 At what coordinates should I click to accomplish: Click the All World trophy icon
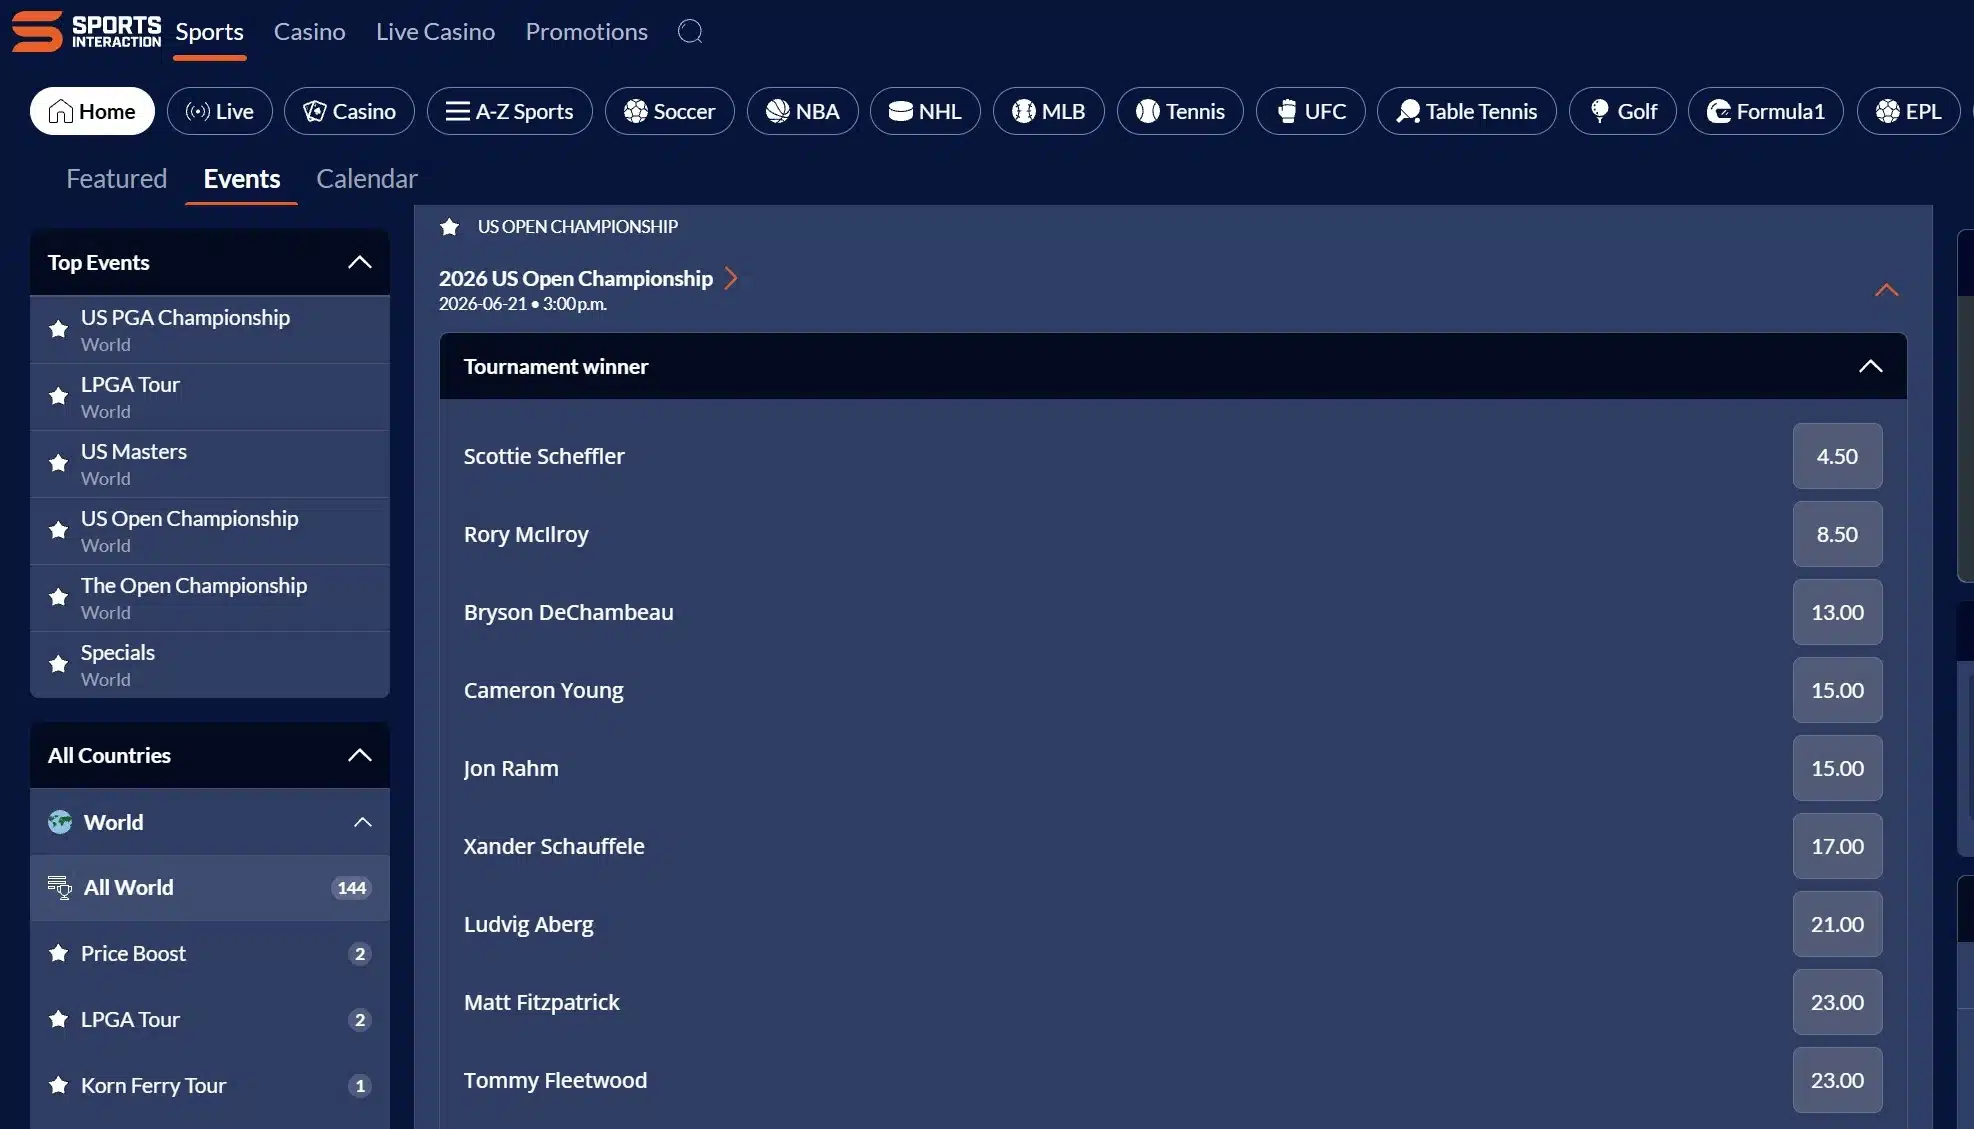click(x=60, y=887)
